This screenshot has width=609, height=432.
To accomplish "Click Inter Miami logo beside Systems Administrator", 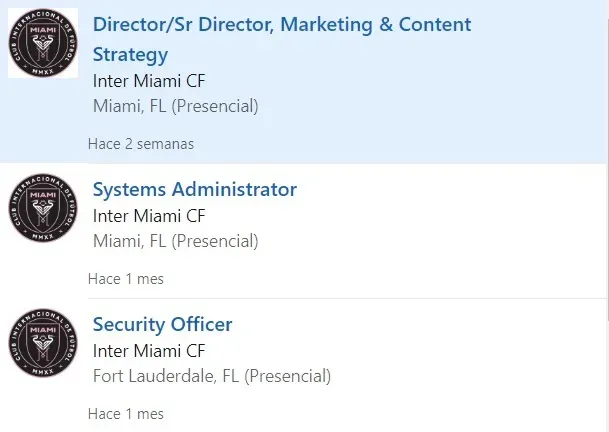I will pos(43,208).
